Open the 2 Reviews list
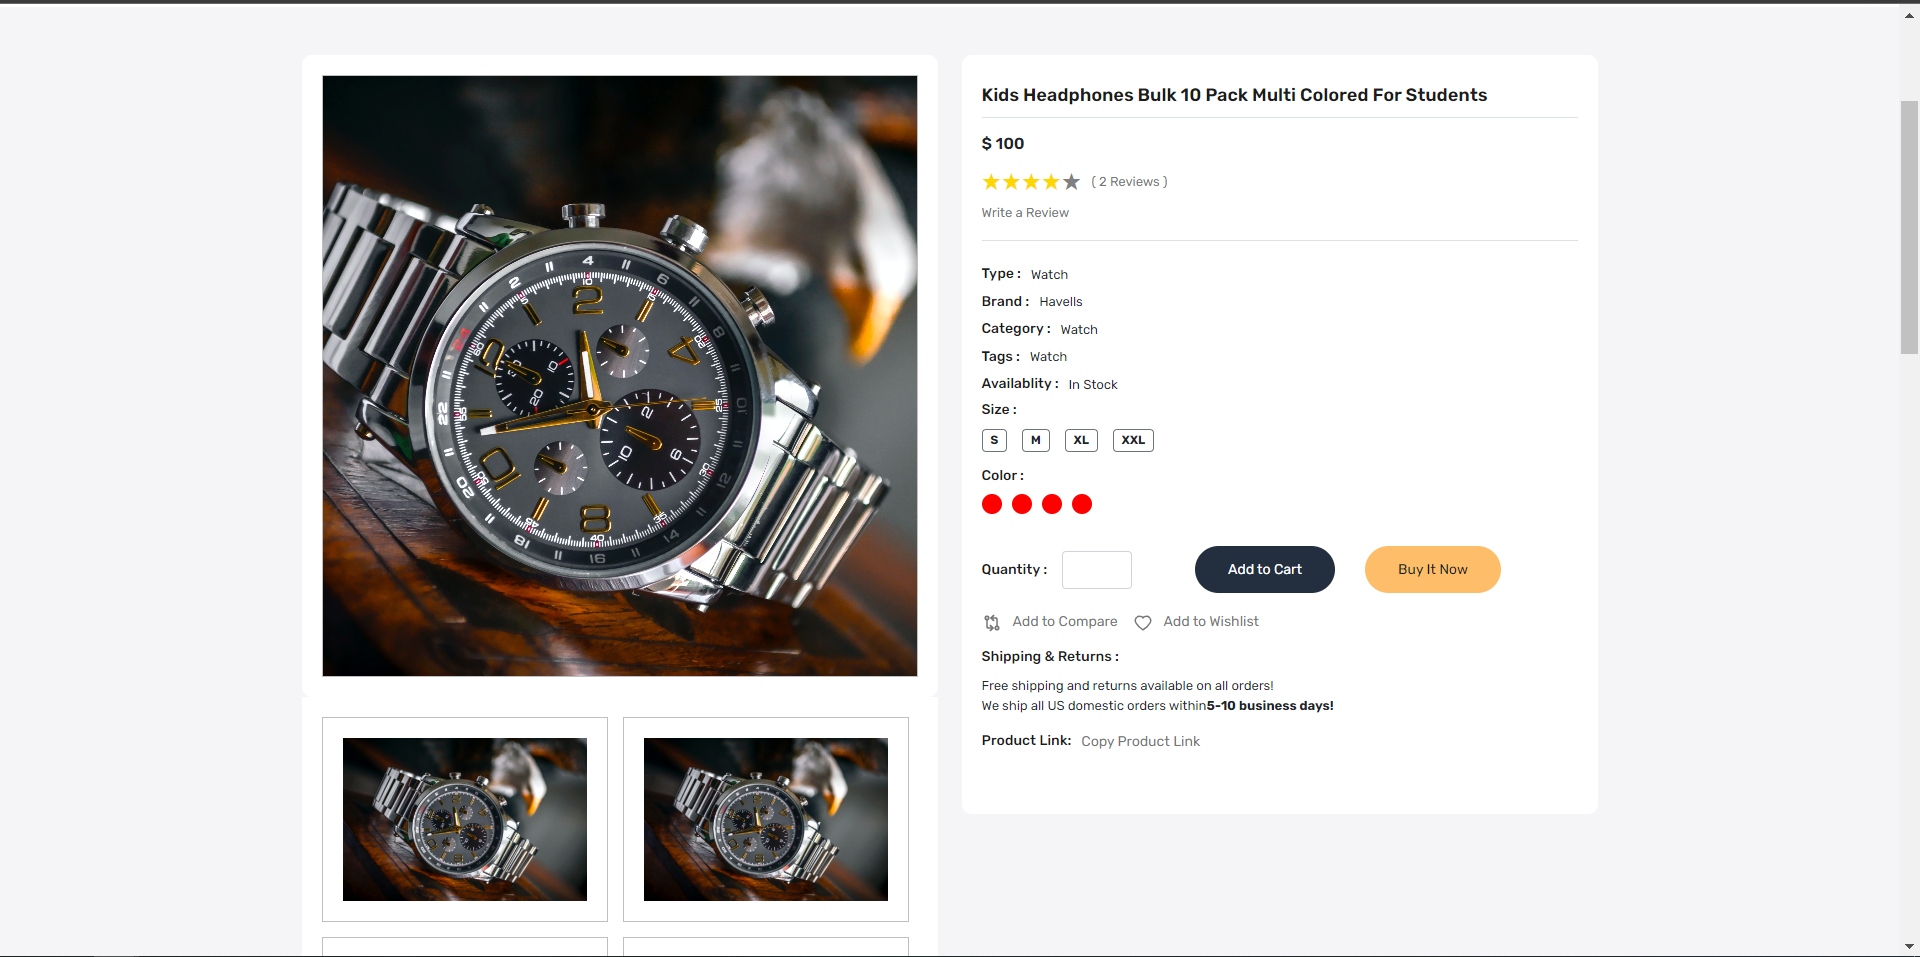 click(1129, 182)
